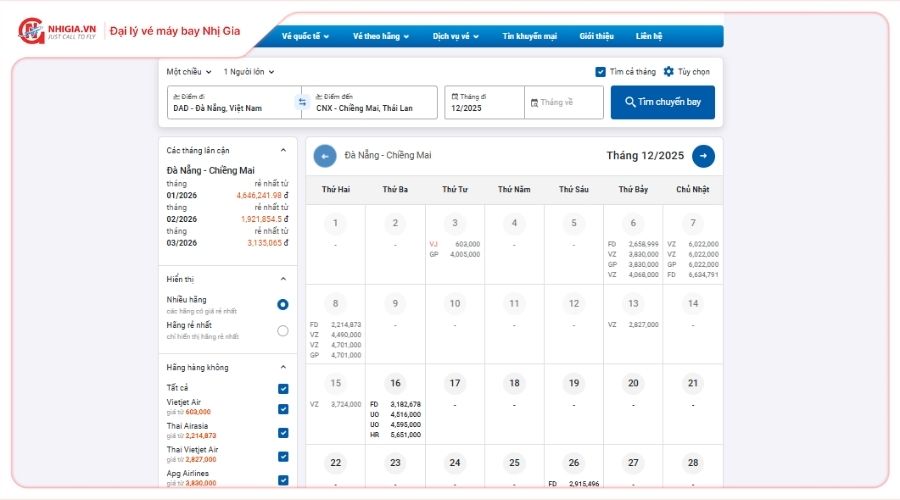This screenshot has width=900, height=500.
Task: Open the Tin khuyến mại menu item
Action: click(529, 36)
